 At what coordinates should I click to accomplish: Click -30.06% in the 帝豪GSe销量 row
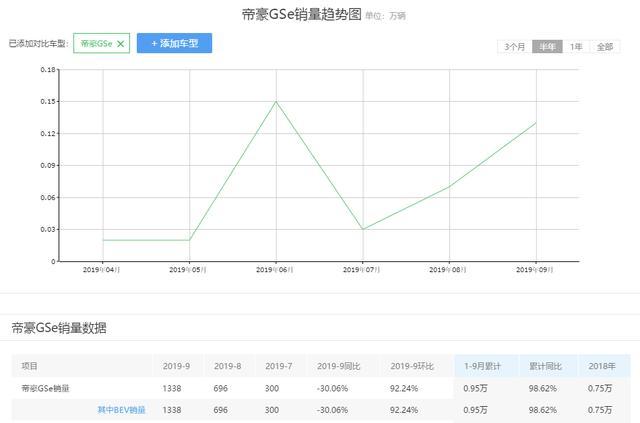click(333, 388)
